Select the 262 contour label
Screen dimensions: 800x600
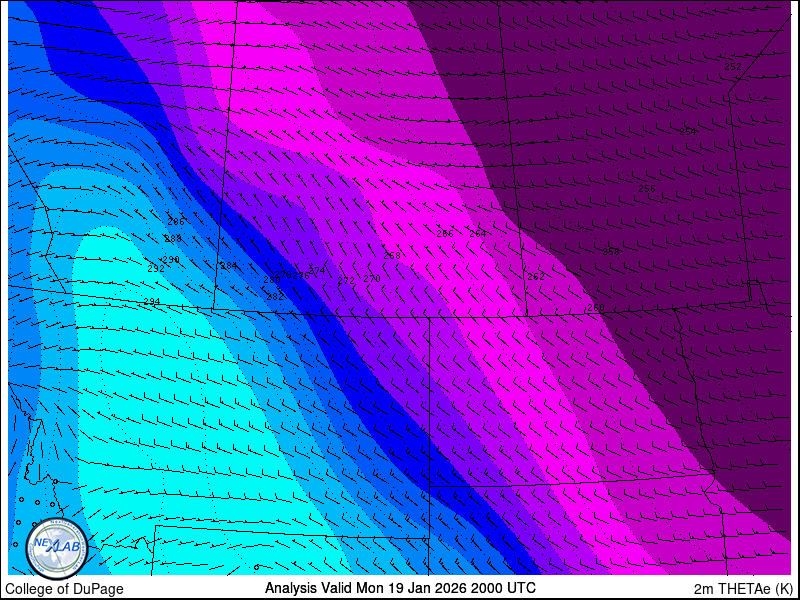(536, 277)
